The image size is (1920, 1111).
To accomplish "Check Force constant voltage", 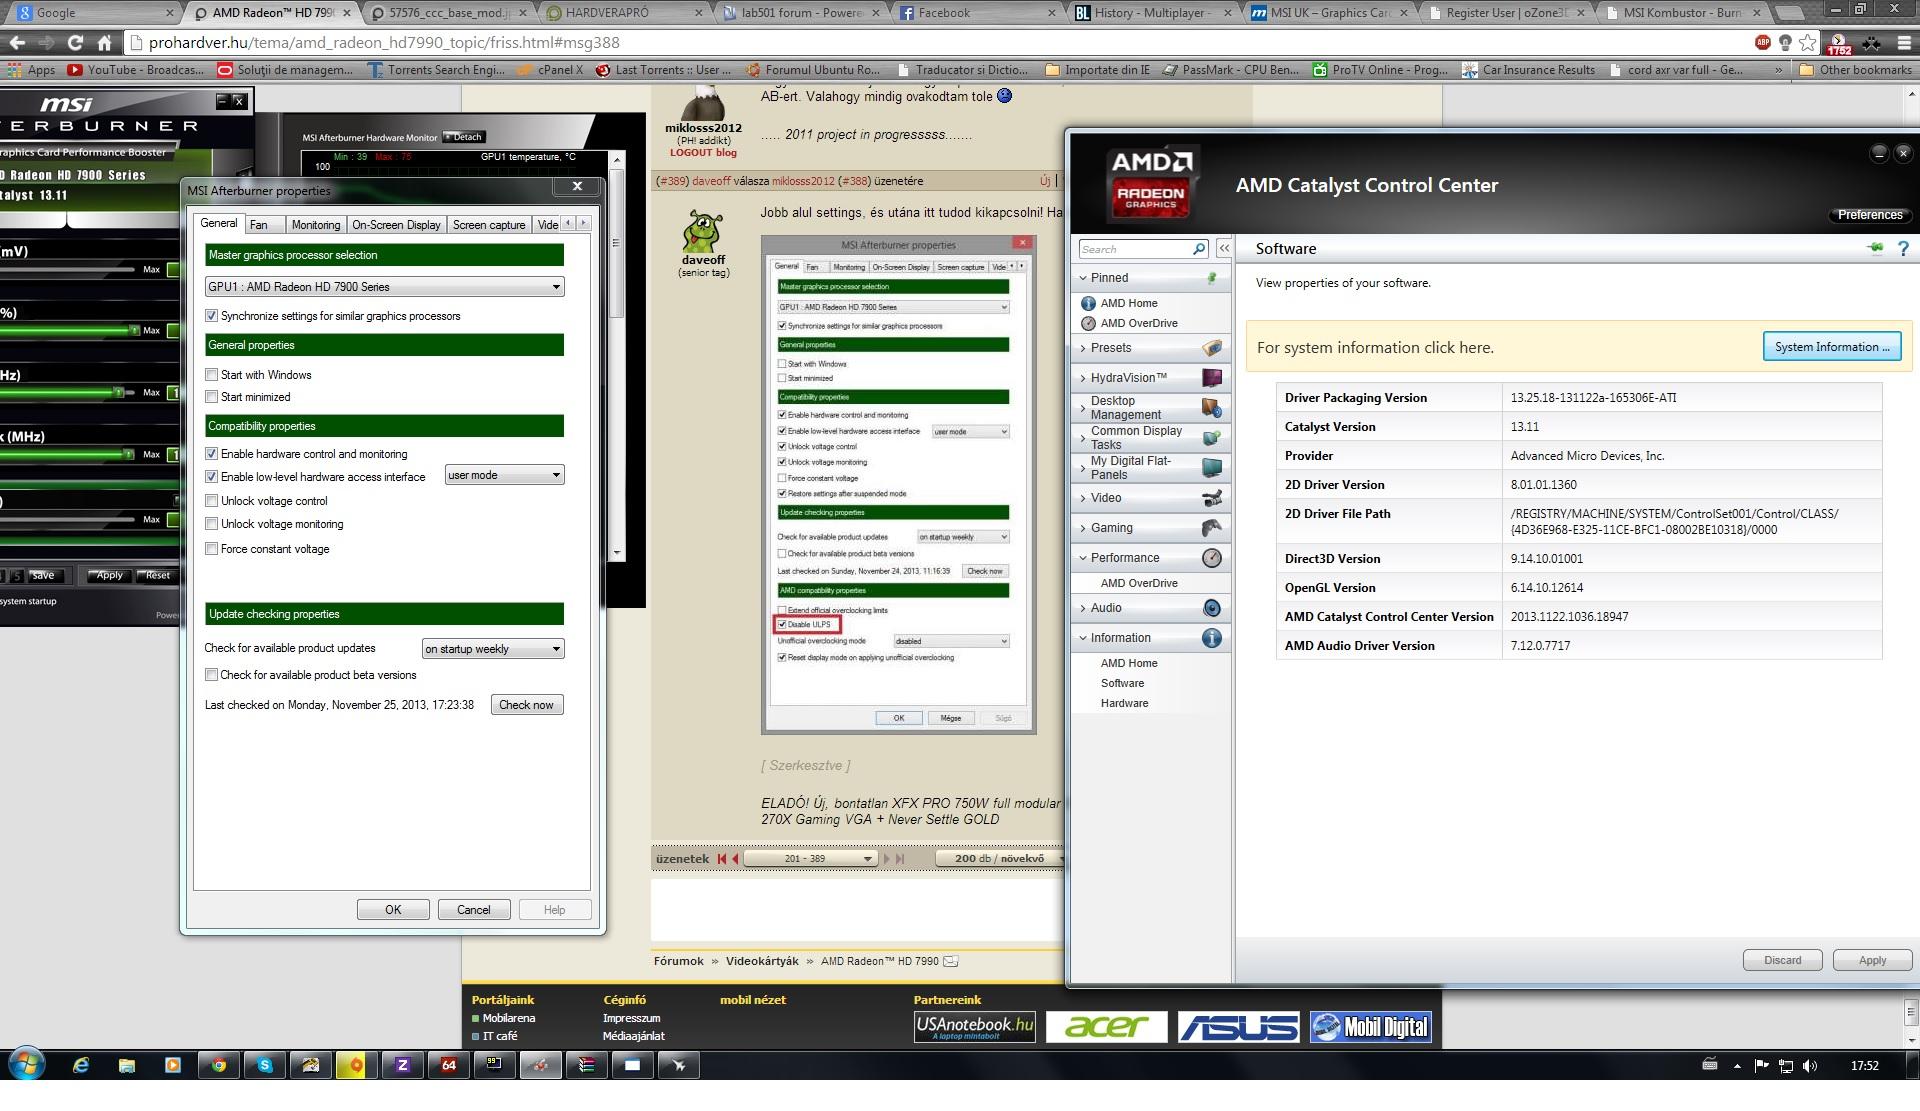I will click(x=211, y=549).
